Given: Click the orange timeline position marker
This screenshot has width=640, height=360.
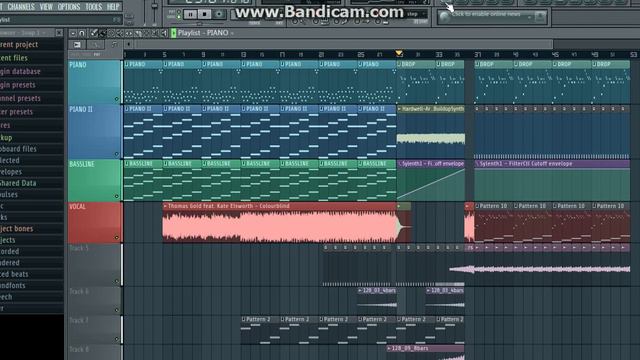Looking at the screenshot, I should 399,53.
